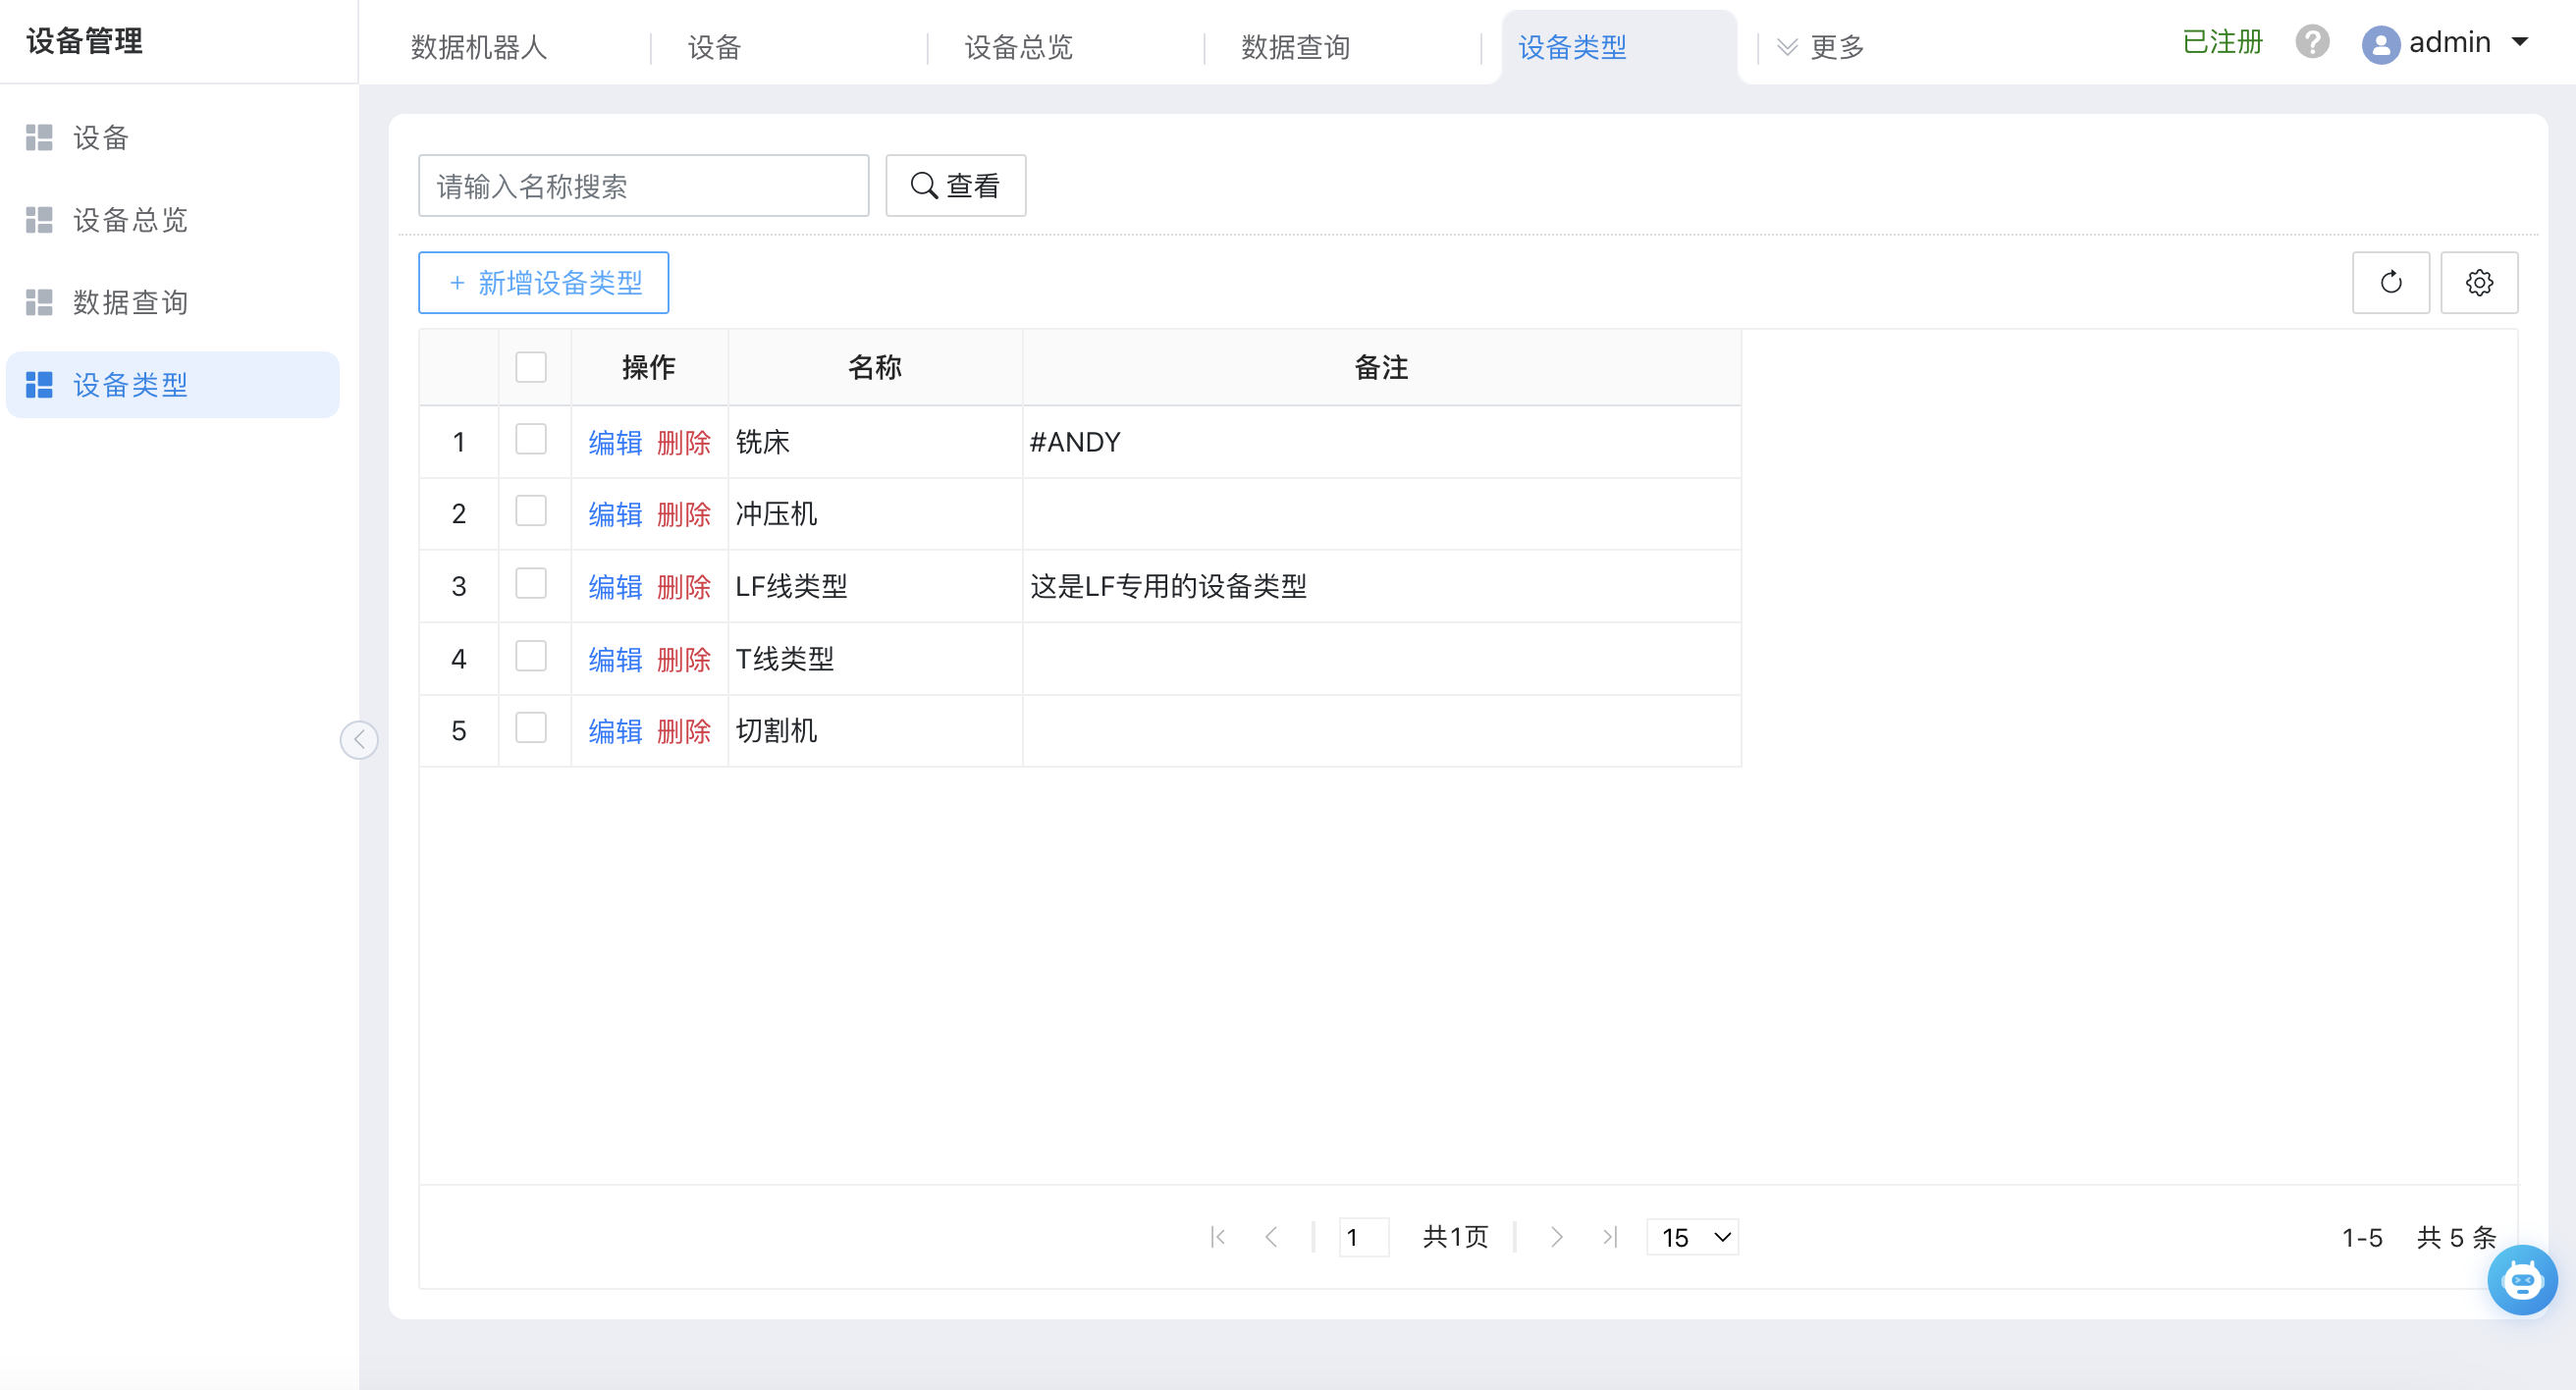This screenshot has width=2576, height=1390.
Task: Delete the 切割机 device type
Action: tap(684, 731)
